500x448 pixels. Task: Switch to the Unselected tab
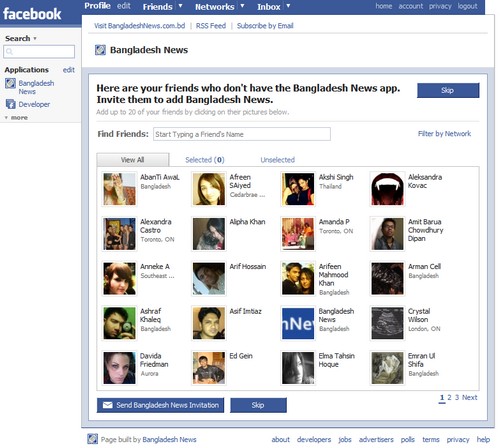(278, 160)
